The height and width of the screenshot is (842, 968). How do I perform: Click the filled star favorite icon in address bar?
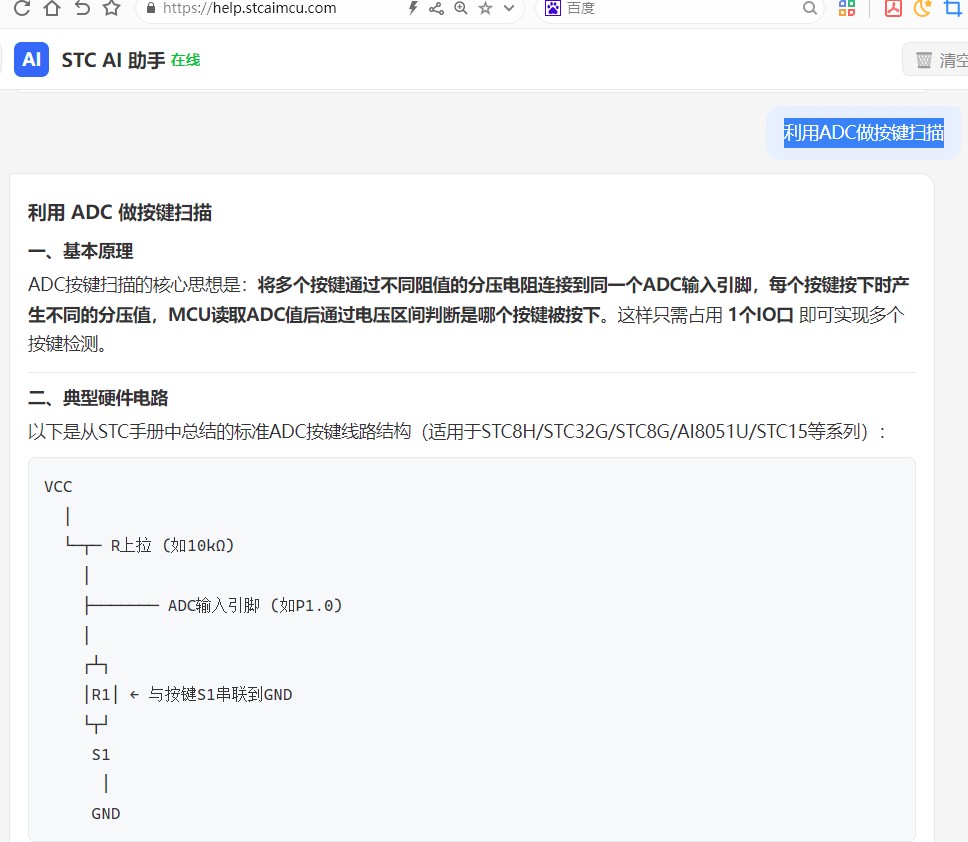click(x=485, y=8)
